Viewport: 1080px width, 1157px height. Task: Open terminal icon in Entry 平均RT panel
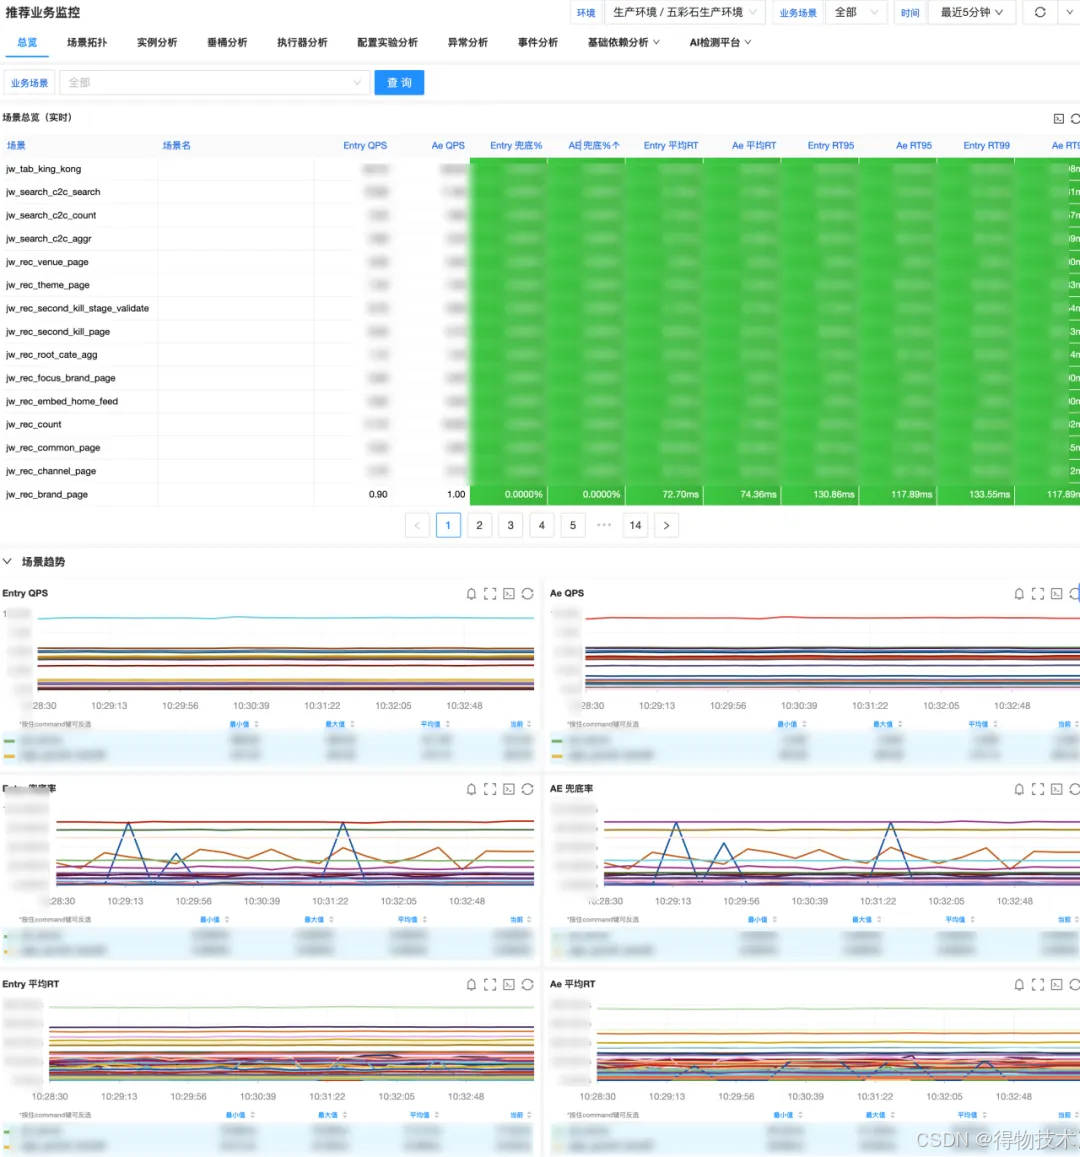point(509,985)
